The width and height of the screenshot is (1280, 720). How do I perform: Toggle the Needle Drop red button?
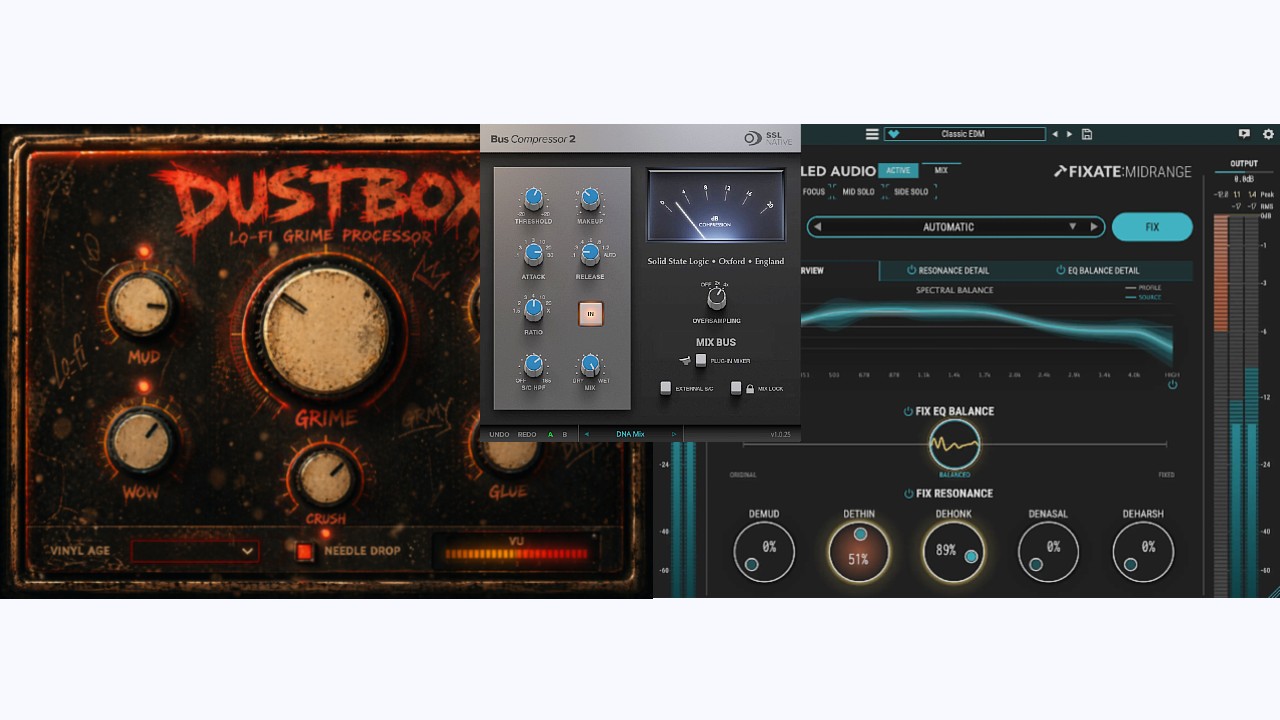pyautogui.click(x=305, y=551)
